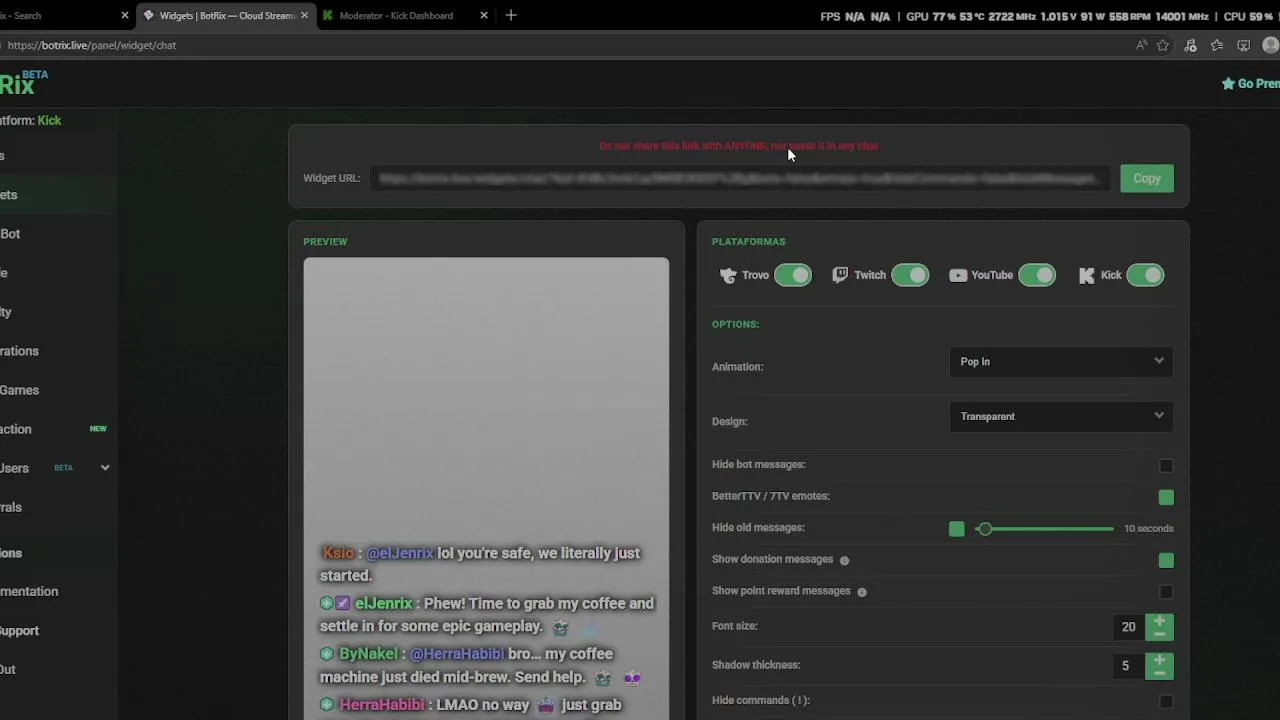Viewport: 1280px width, 720px height.
Task: Click the Twitch platform logo icon
Action: [x=840, y=275]
